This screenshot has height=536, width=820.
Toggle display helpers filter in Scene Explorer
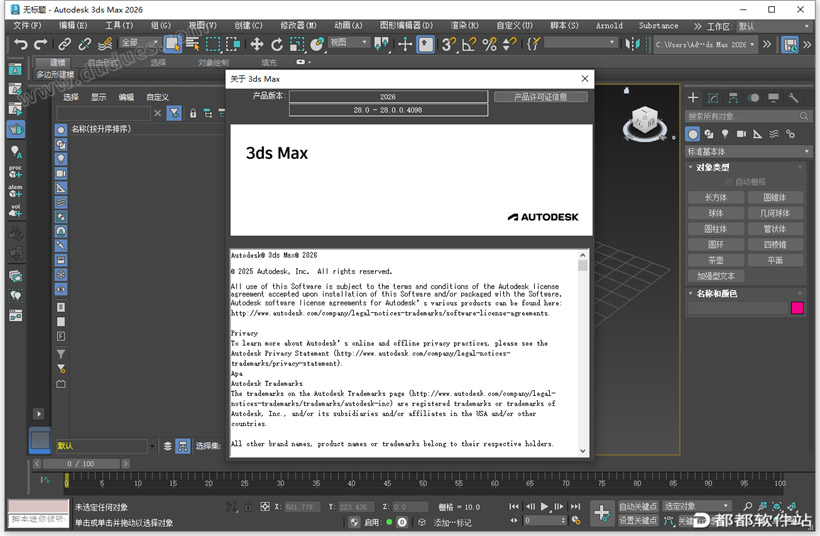coord(61,188)
